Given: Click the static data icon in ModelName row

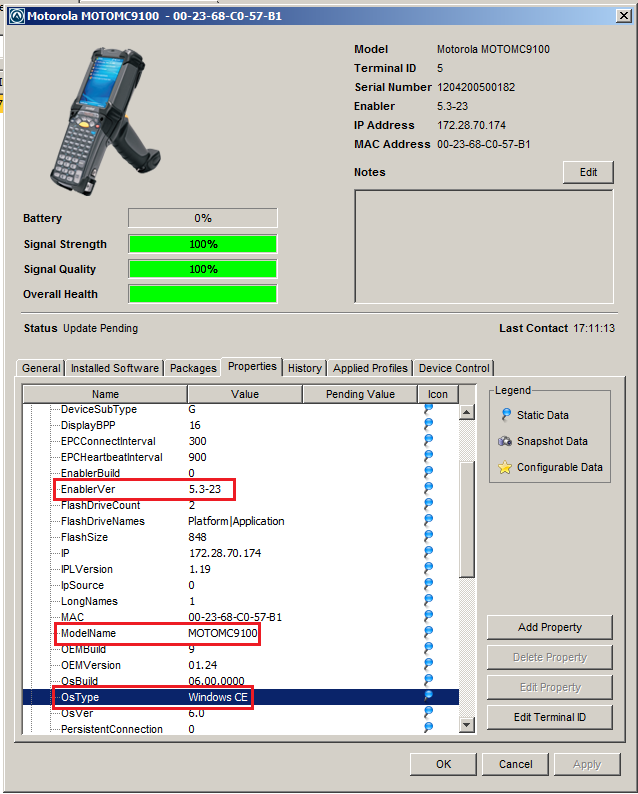Looking at the screenshot, I should coord(428,632).
